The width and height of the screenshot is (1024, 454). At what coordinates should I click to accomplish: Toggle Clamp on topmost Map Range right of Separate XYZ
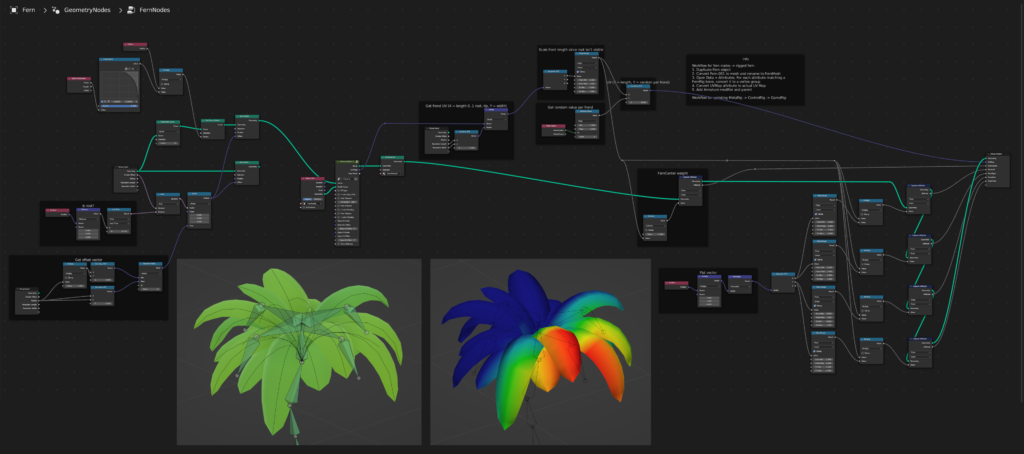(x=816, y=214)
